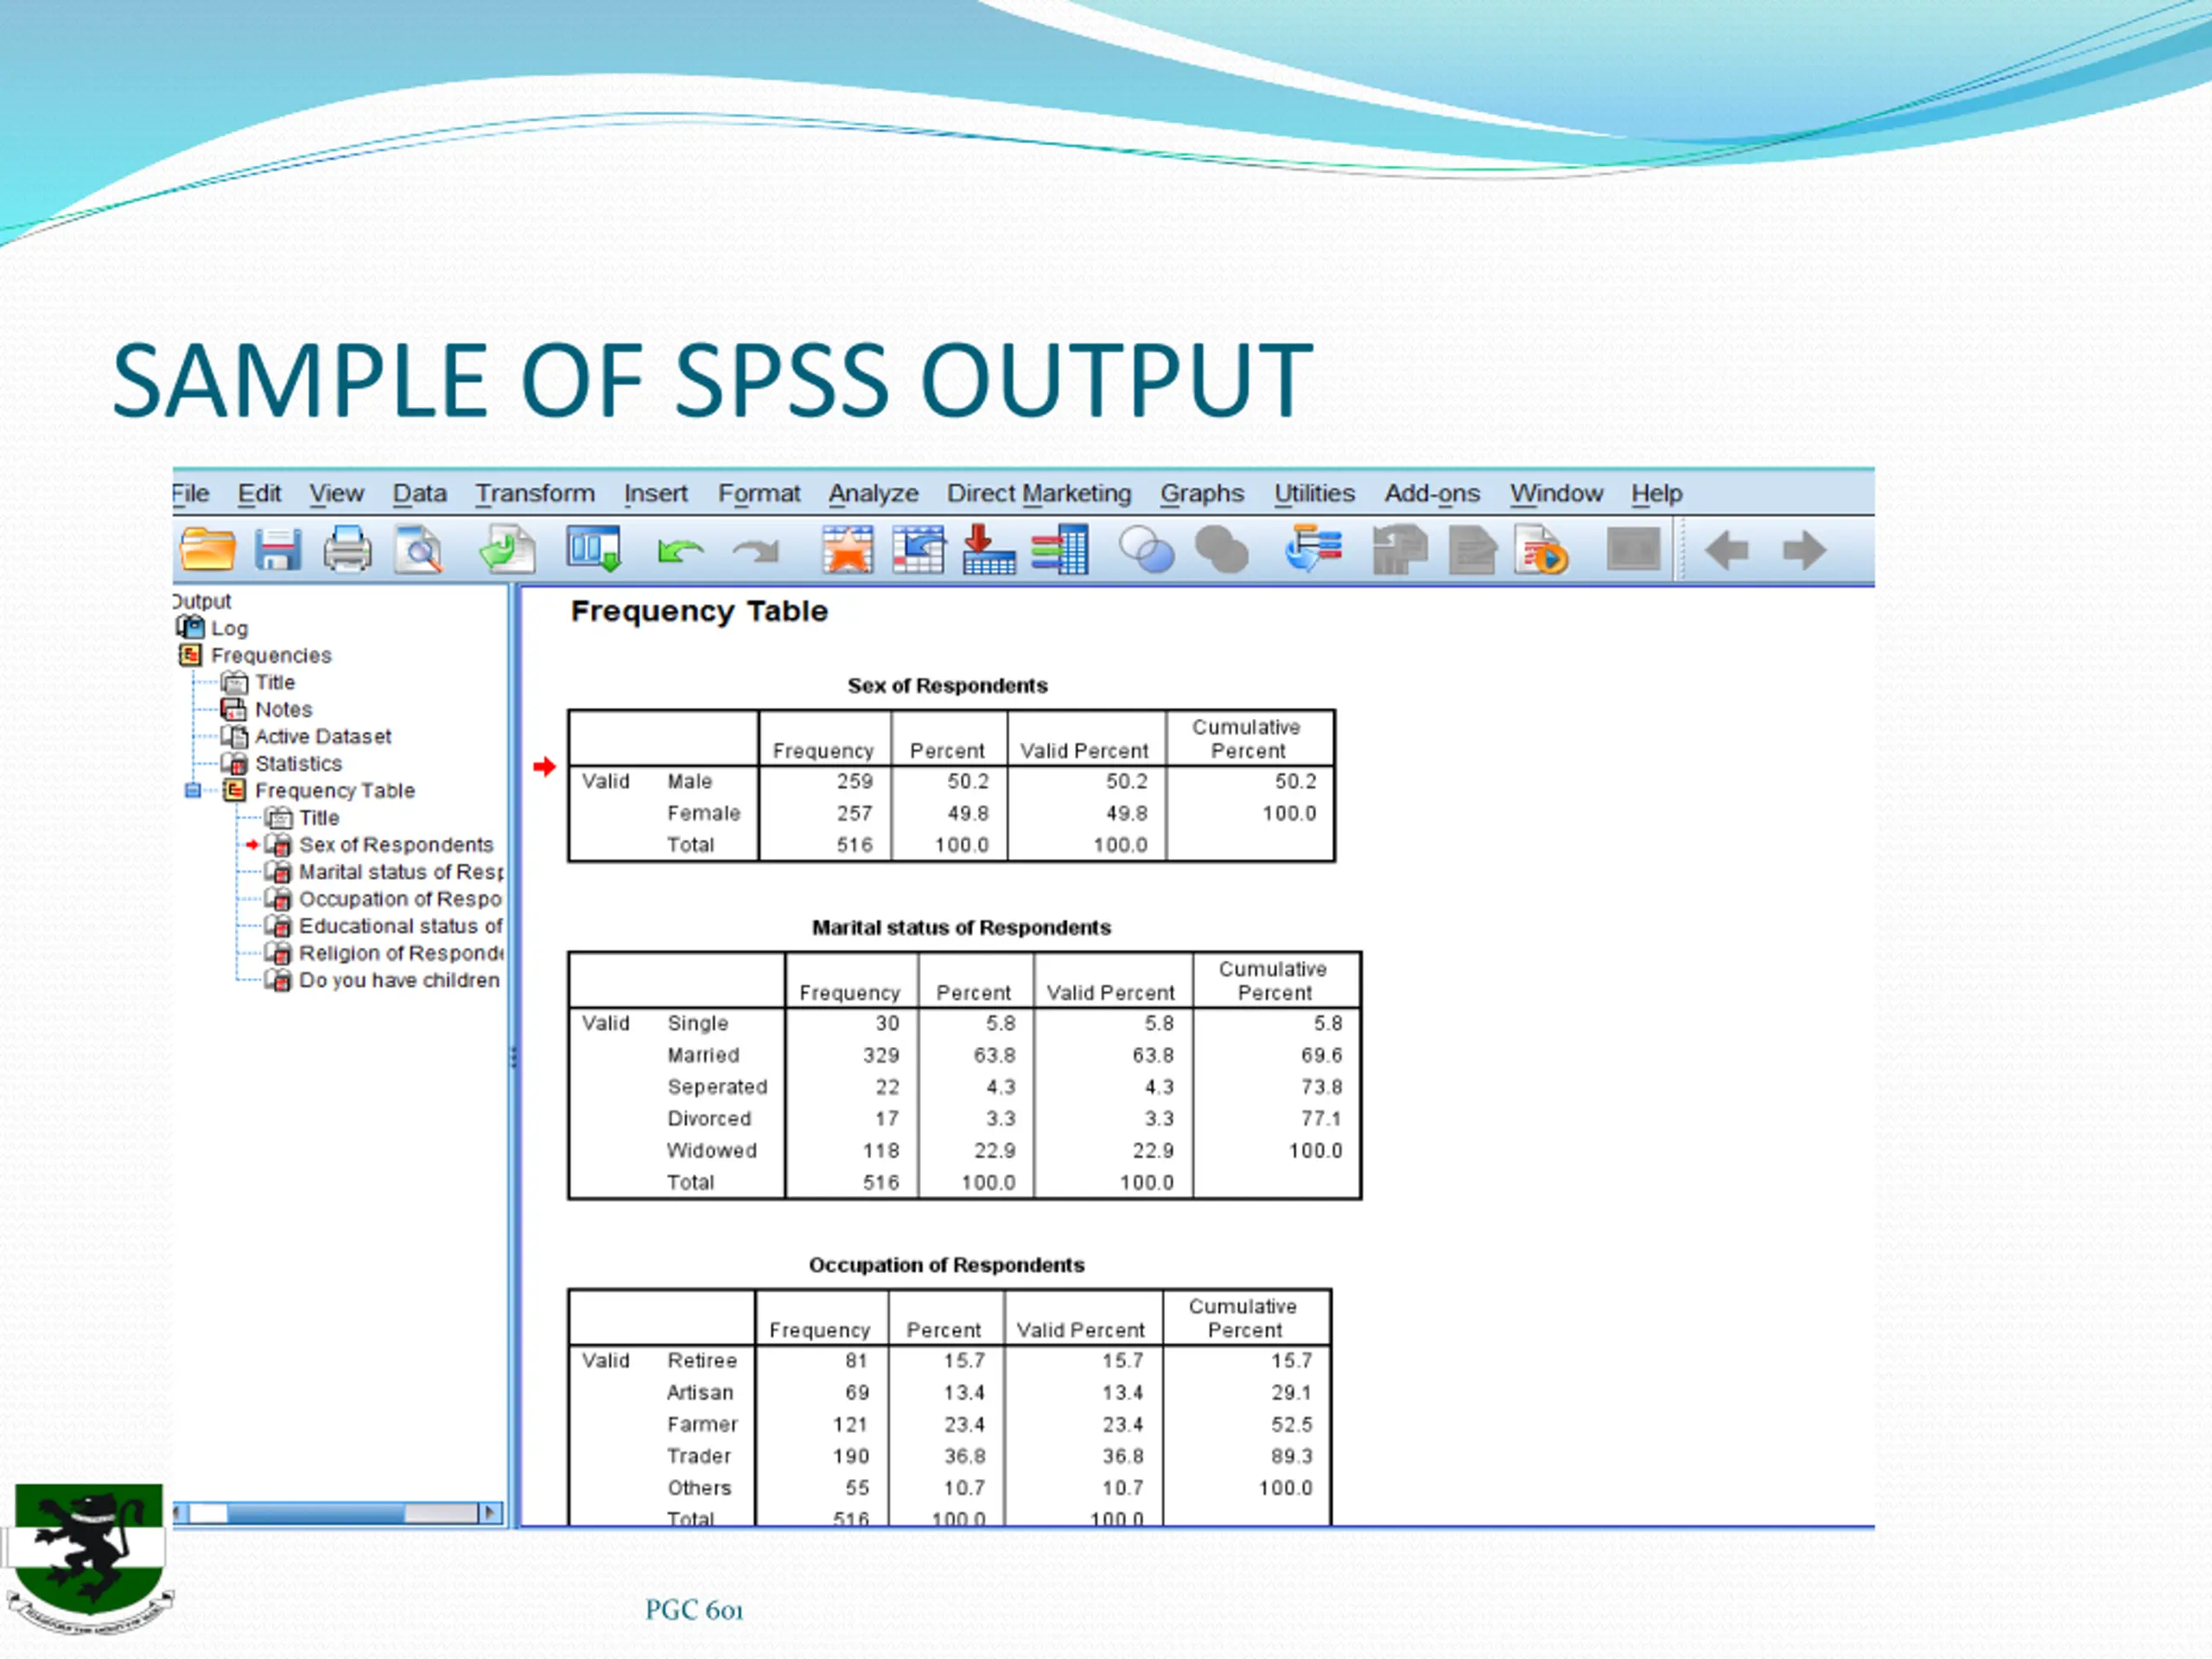The height and width of the screenshot is (1659, 2212).
Task: Click the Male frequency value 259
Action: click(854, 782)
